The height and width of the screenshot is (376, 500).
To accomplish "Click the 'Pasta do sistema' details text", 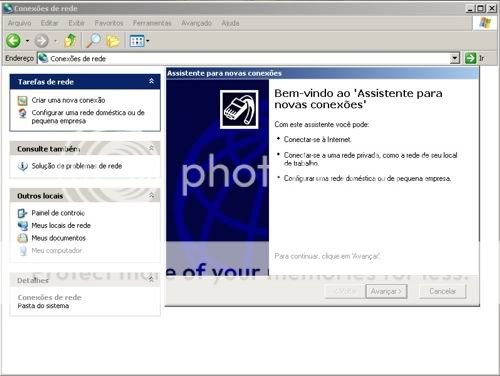I will (x=43, y=306).
